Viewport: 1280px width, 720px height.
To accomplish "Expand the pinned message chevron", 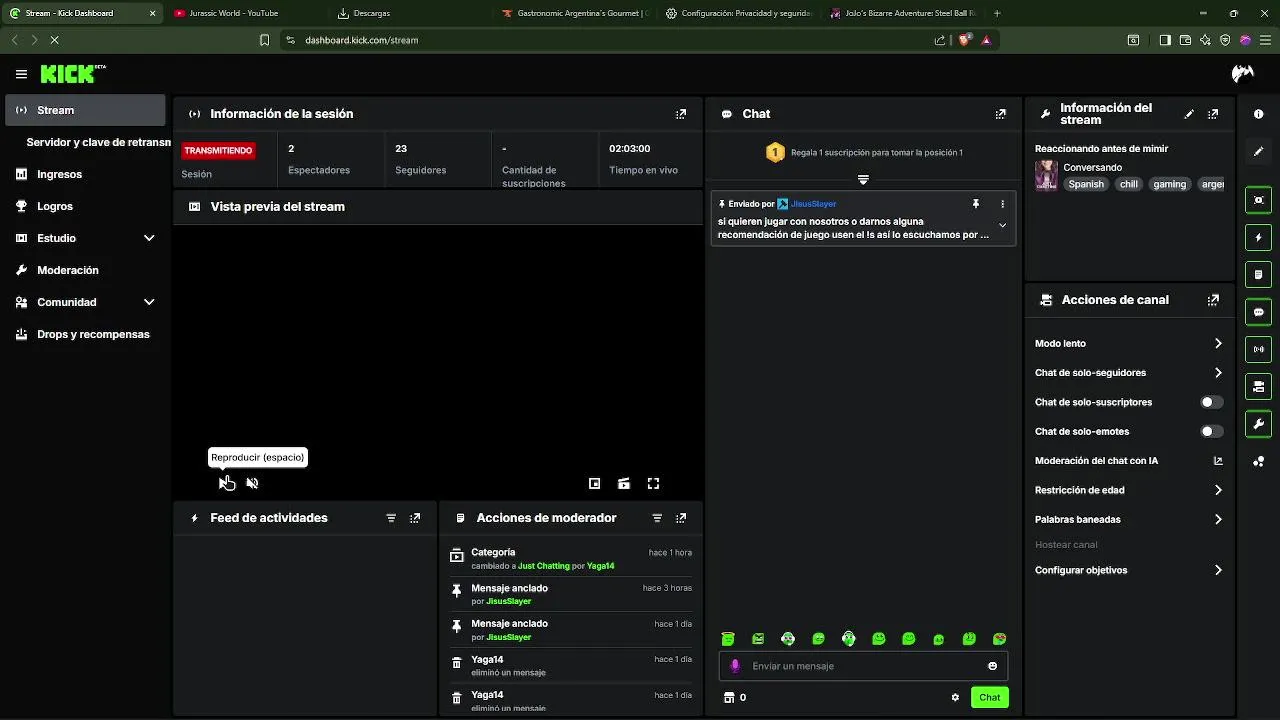I will pos(1002,226).
